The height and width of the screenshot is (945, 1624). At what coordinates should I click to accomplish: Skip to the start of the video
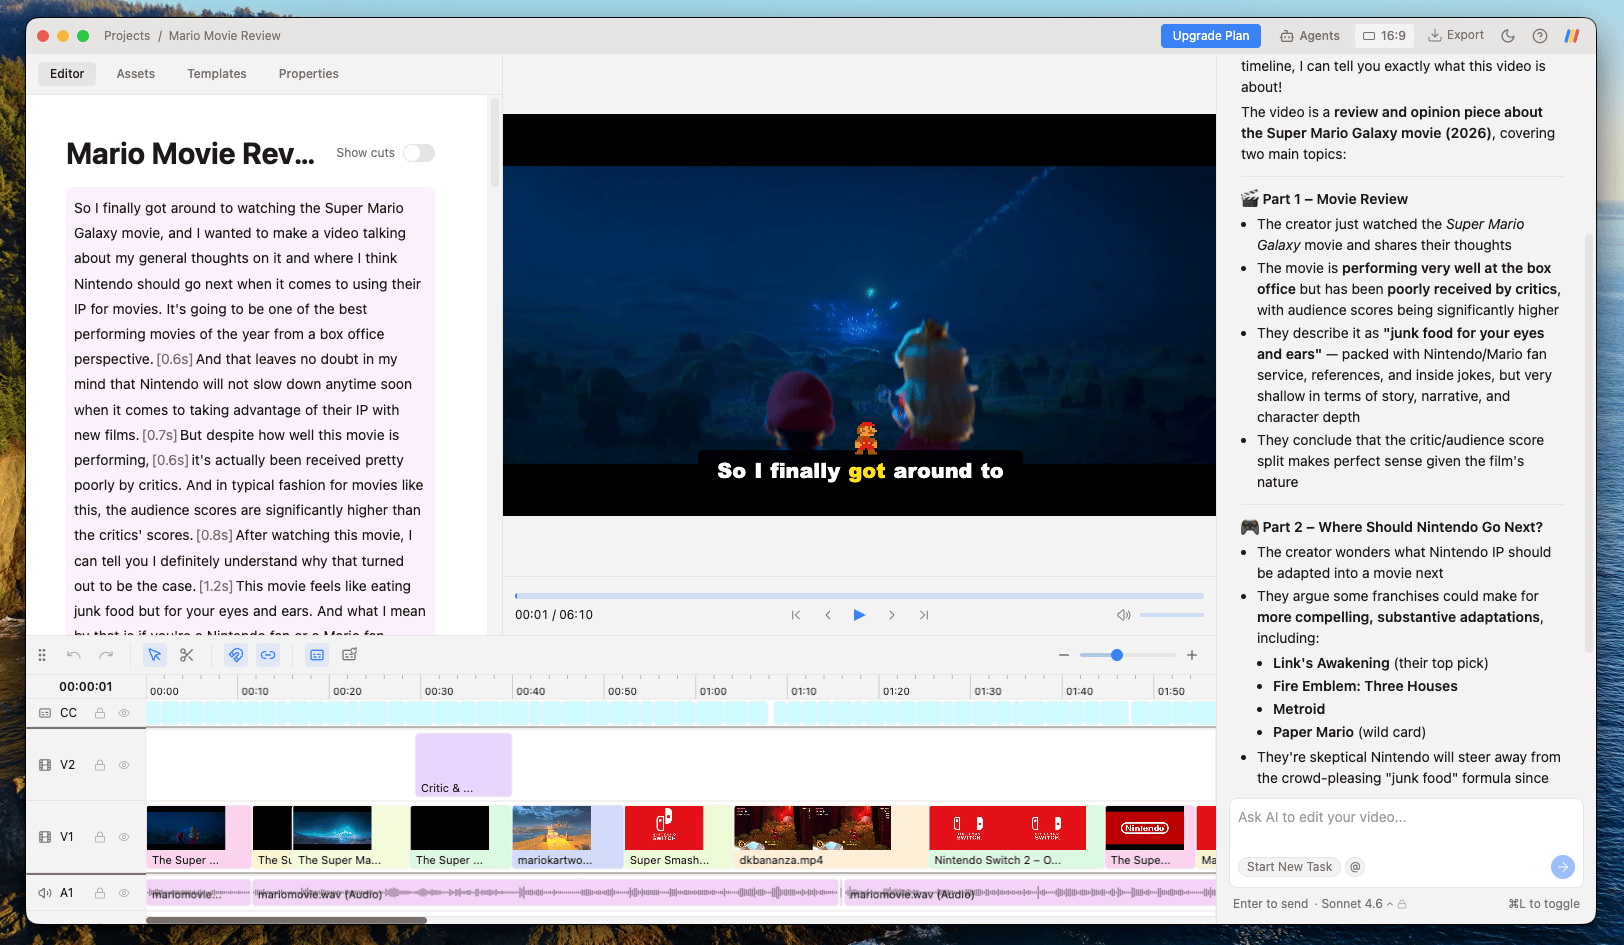click(x=796, y=615)
